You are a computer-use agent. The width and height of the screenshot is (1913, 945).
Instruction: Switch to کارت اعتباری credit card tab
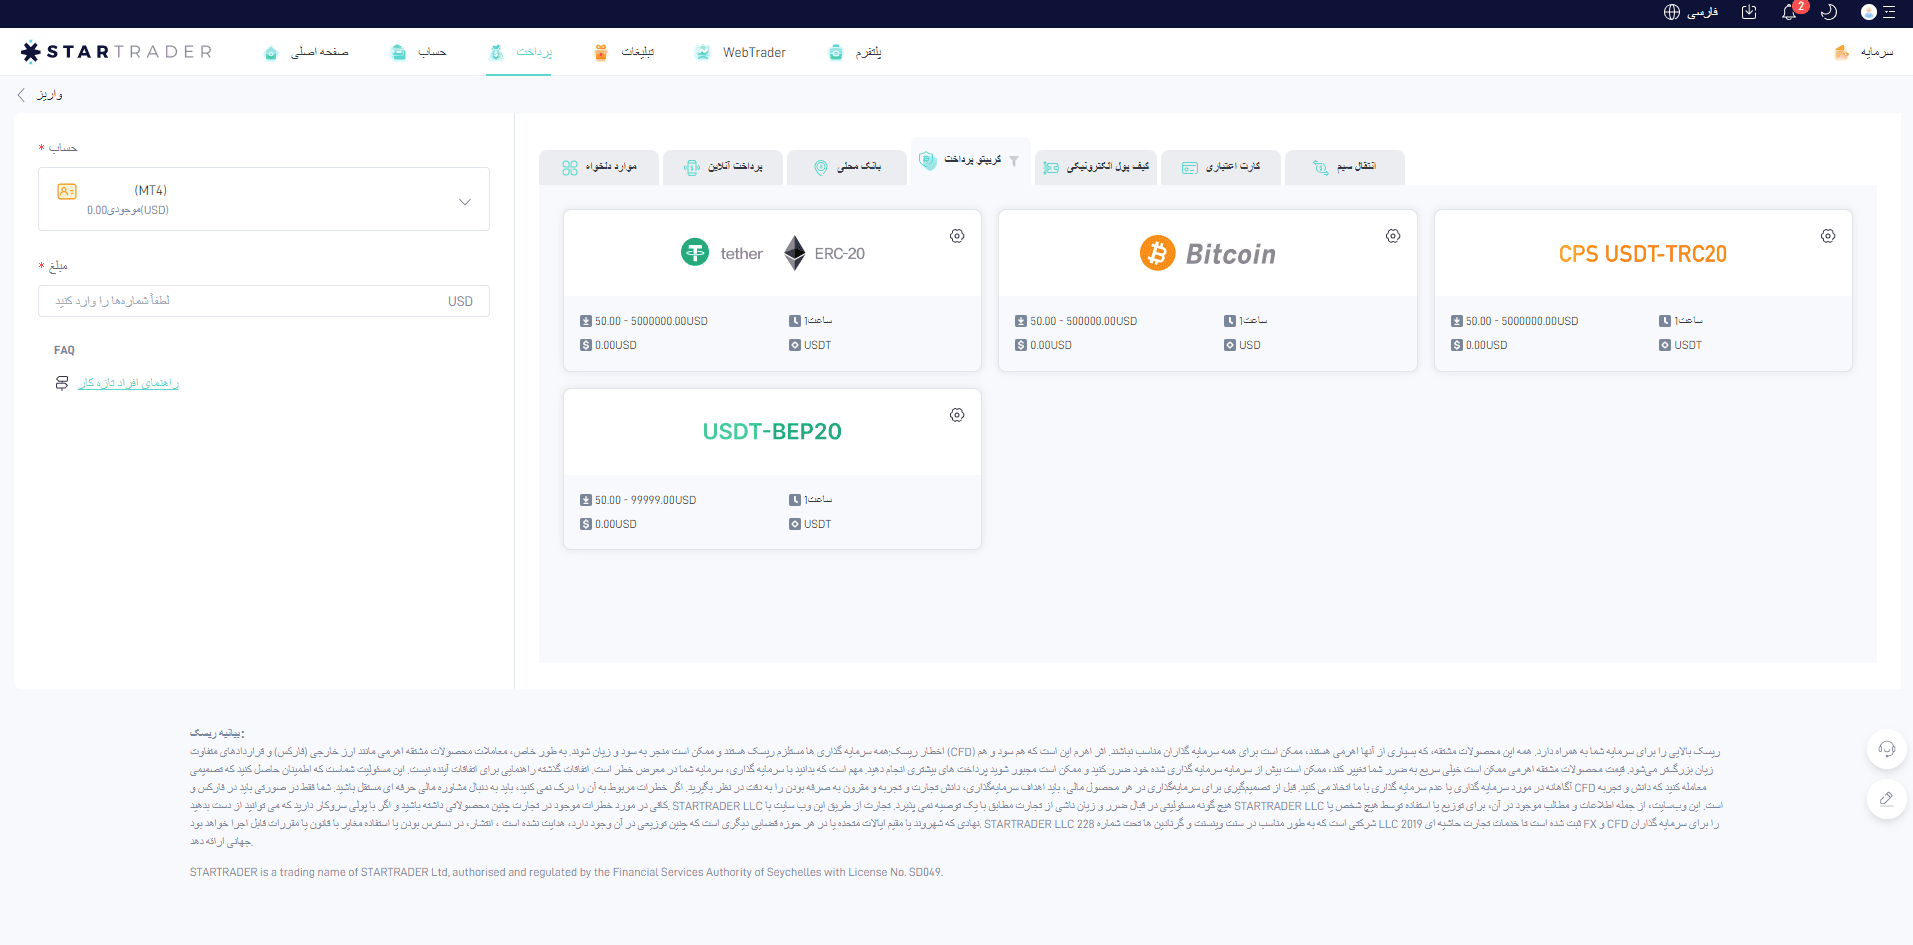point(1221,167)
